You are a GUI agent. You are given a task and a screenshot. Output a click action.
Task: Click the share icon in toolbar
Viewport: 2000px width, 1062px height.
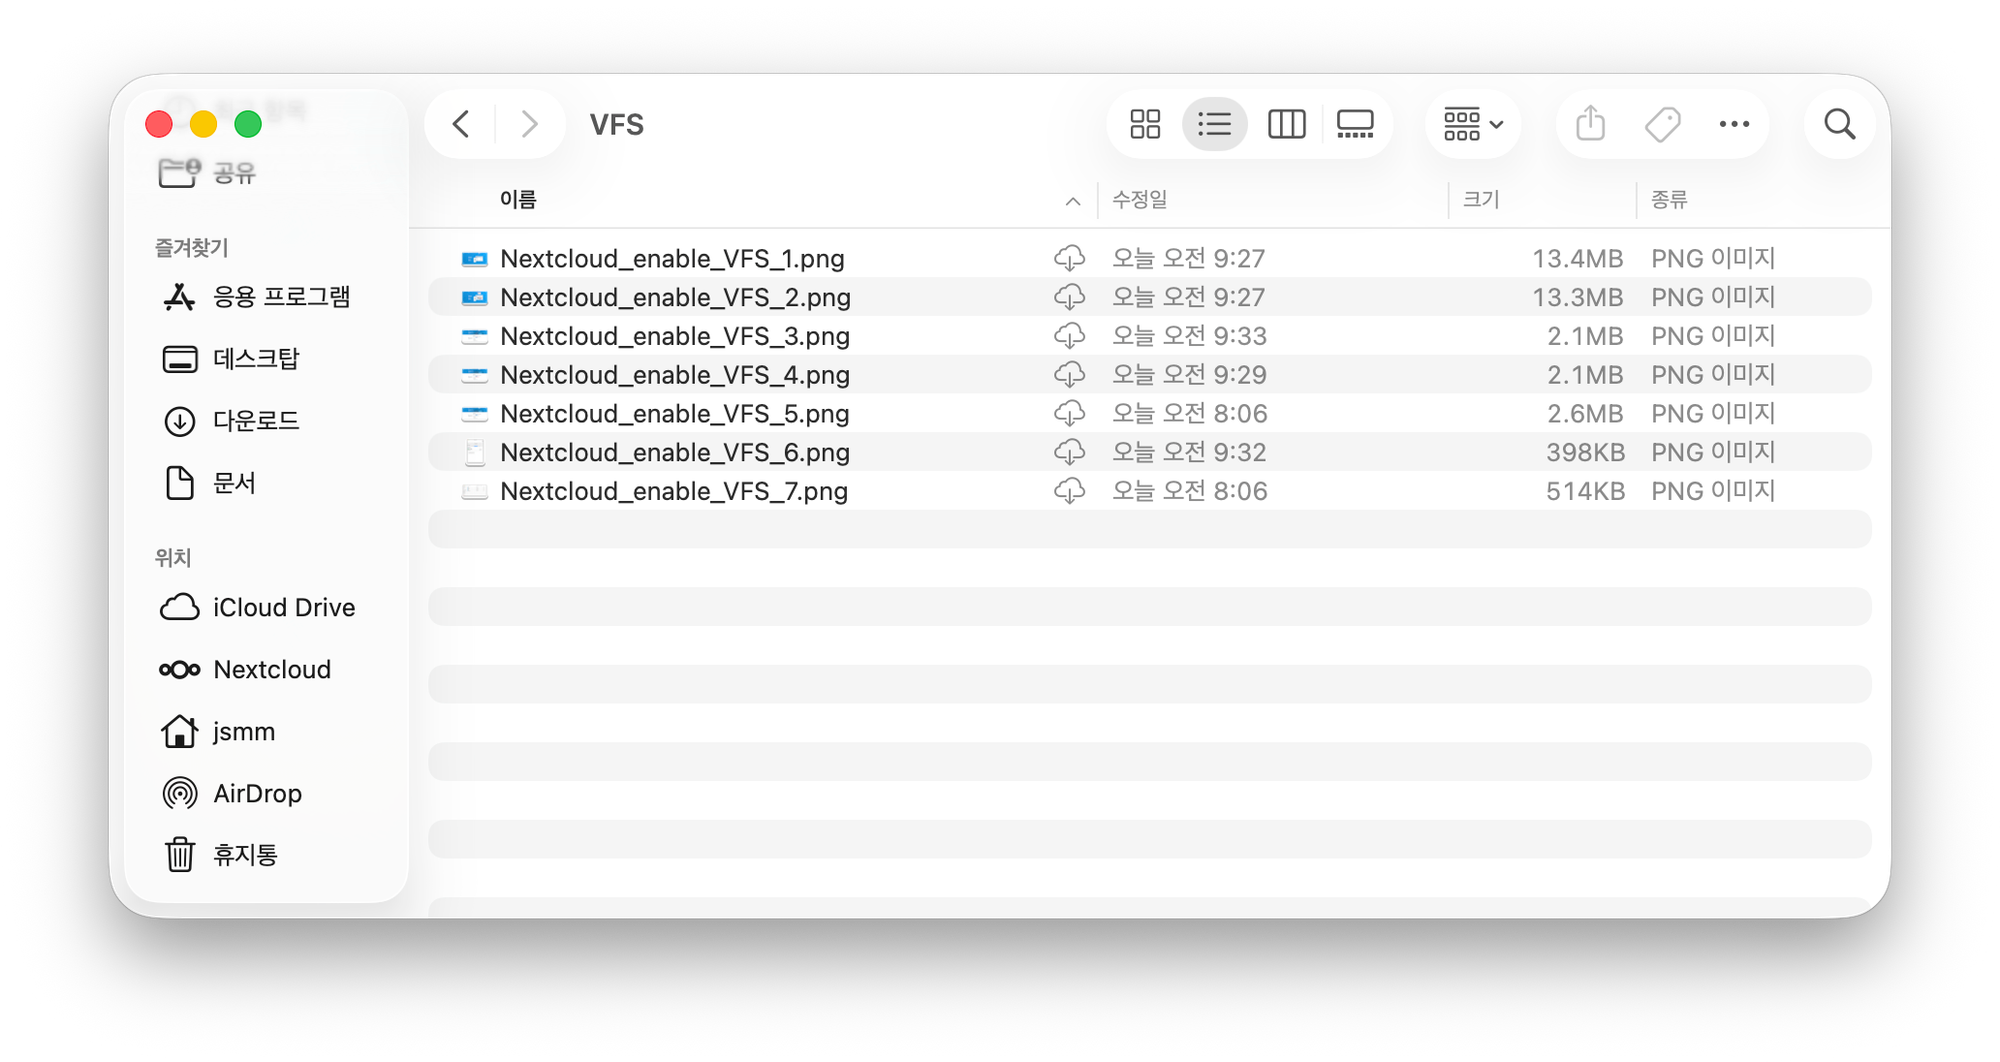point(1590,125)
